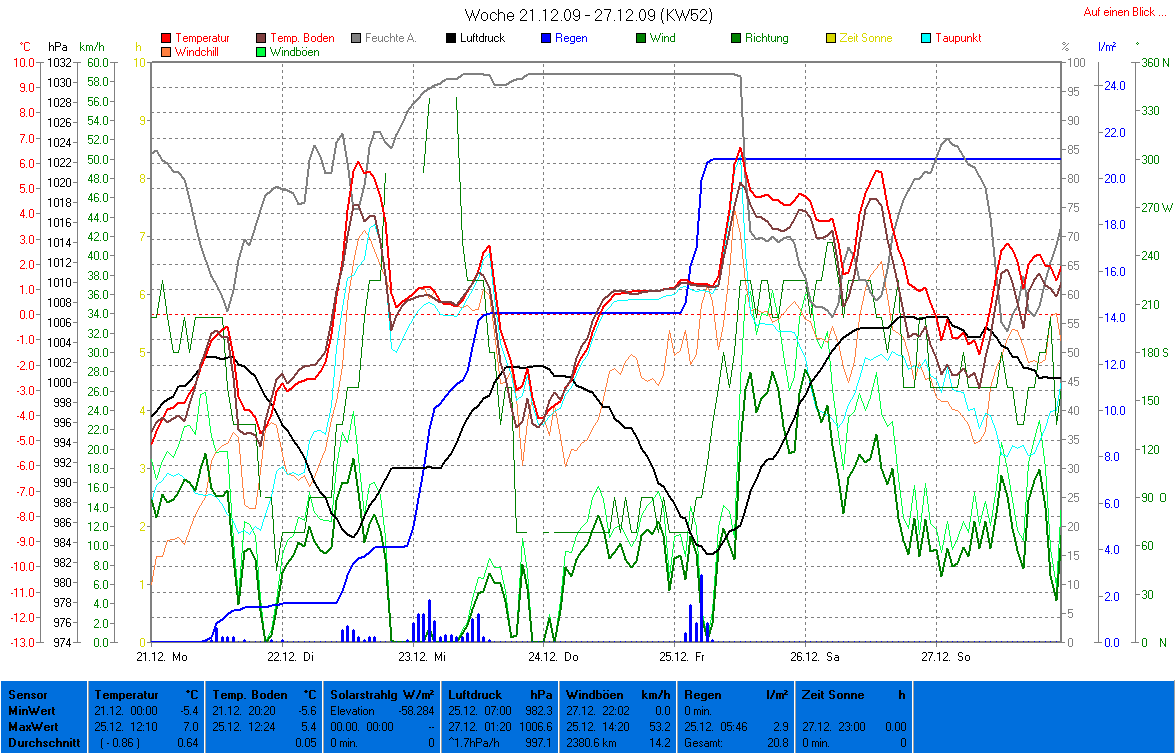
Task: Click the Solarstrahlg W/m² table header
Action: 382,694
